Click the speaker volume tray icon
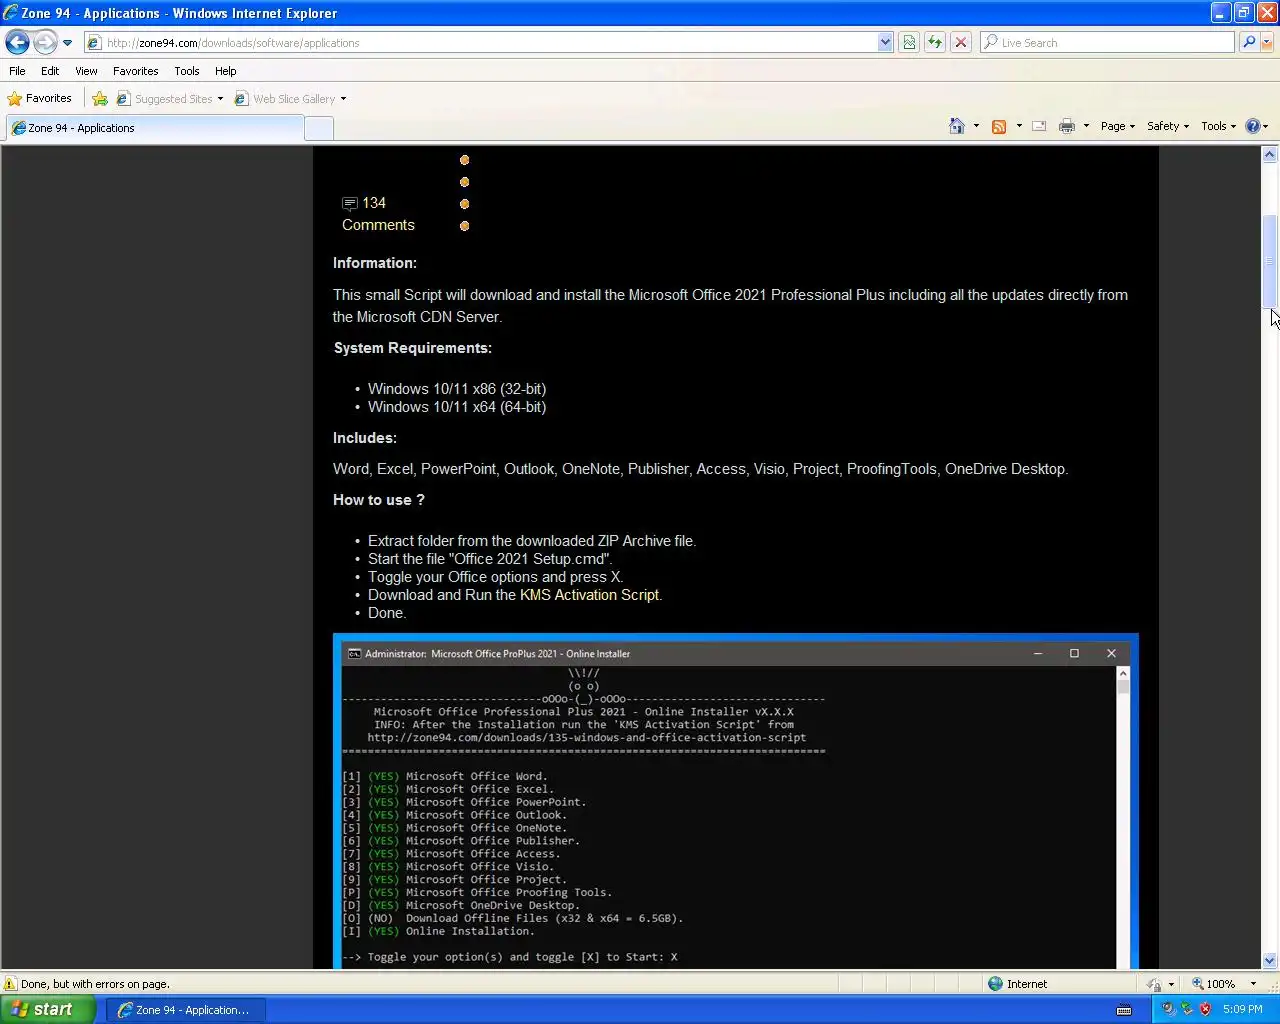This screenshot has width=1280, height=1024. click(x=1168, y=1010)
